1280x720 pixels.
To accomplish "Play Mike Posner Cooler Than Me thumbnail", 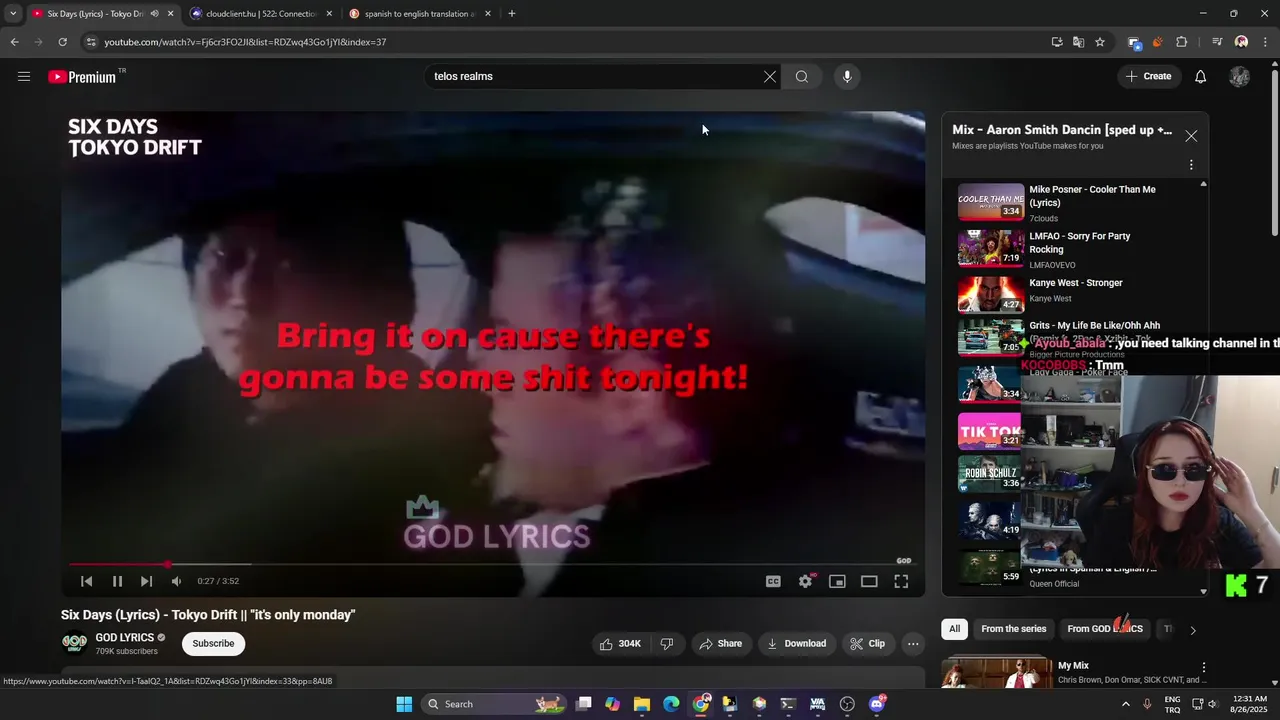I will [x=991, y=201].
